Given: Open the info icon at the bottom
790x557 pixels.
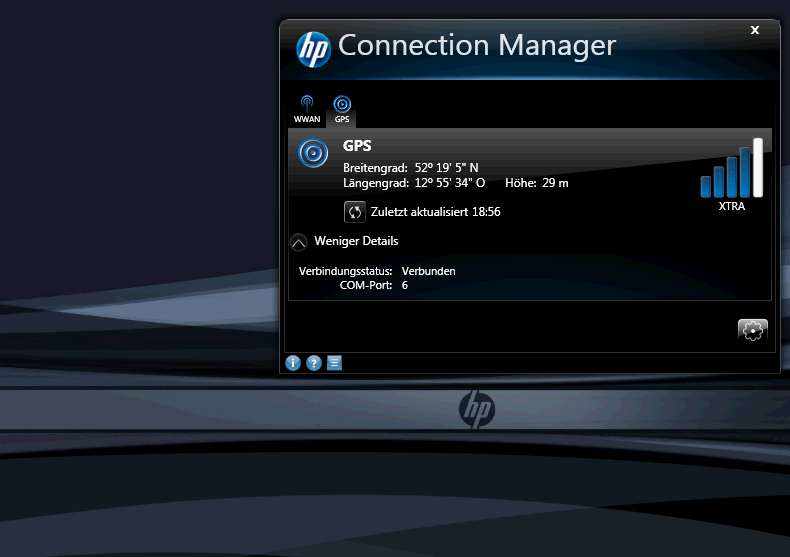Looking at the screenshot, I should point(293,363).
